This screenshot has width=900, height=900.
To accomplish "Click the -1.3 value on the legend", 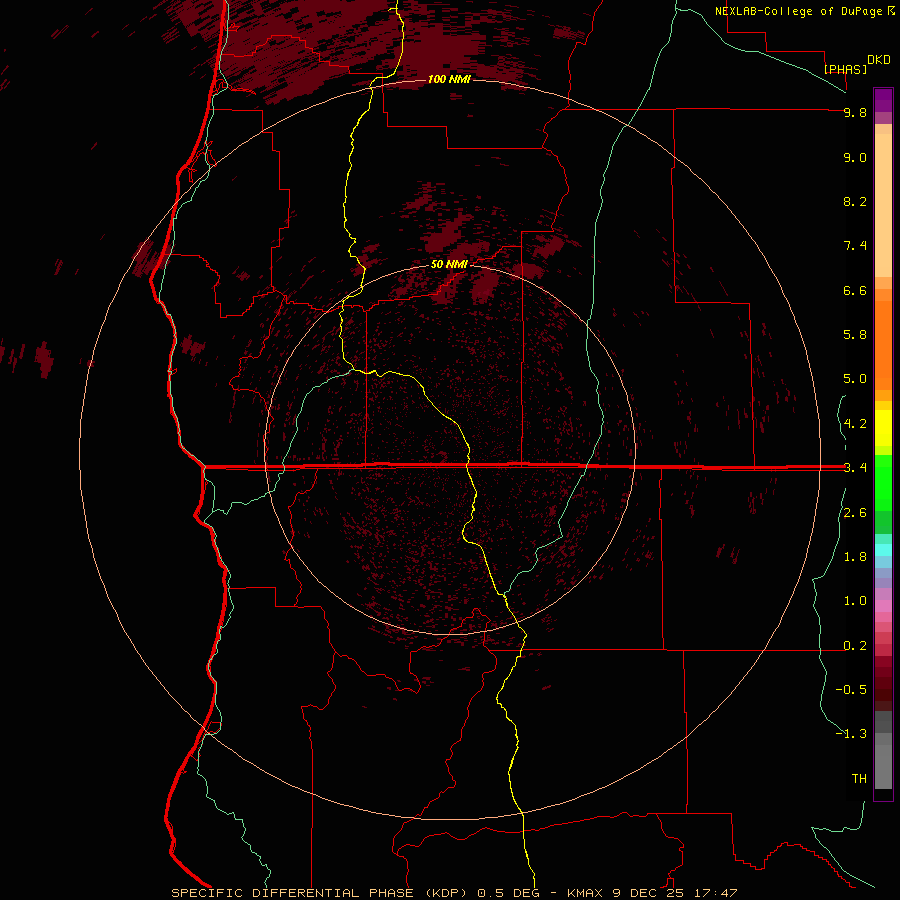I will 851,734.
